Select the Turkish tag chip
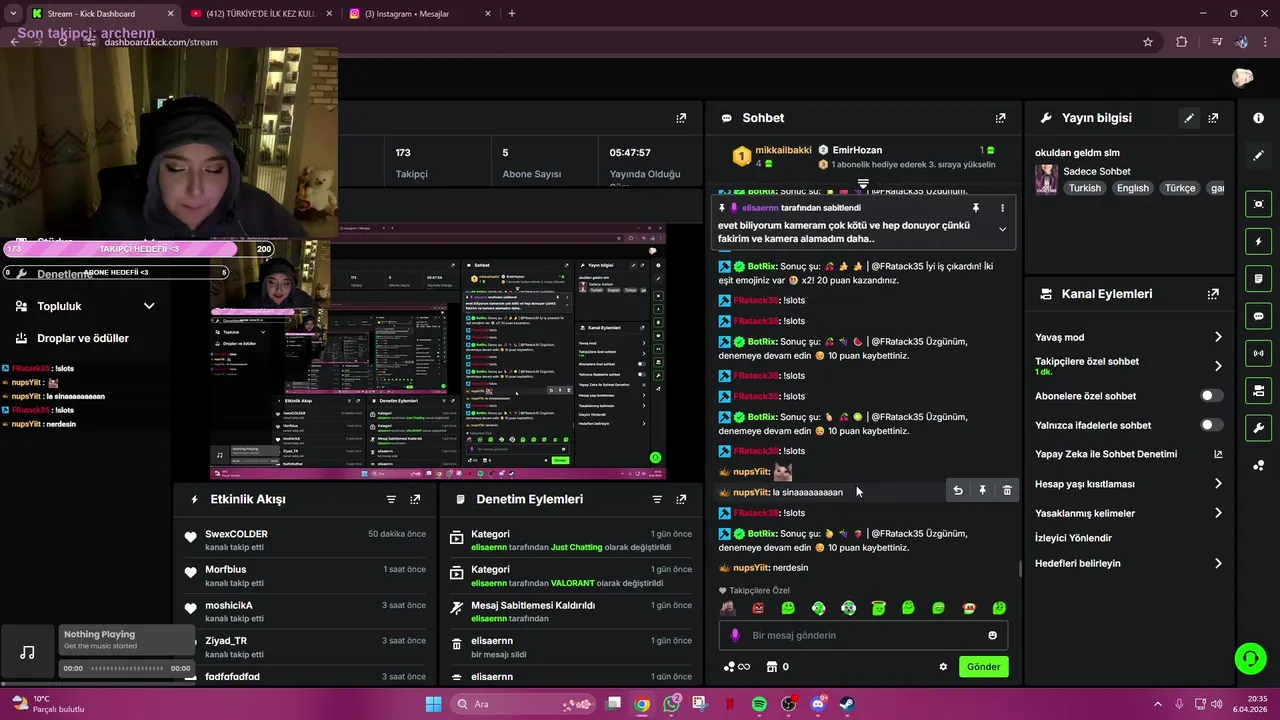Viewport: 1280px width, 720px height. tap(1084, 188)
